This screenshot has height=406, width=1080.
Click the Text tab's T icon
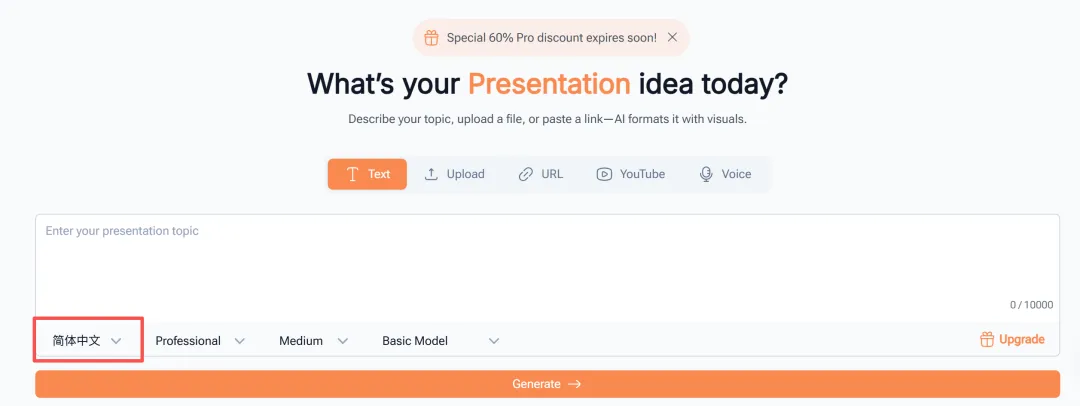coord(352,174)
